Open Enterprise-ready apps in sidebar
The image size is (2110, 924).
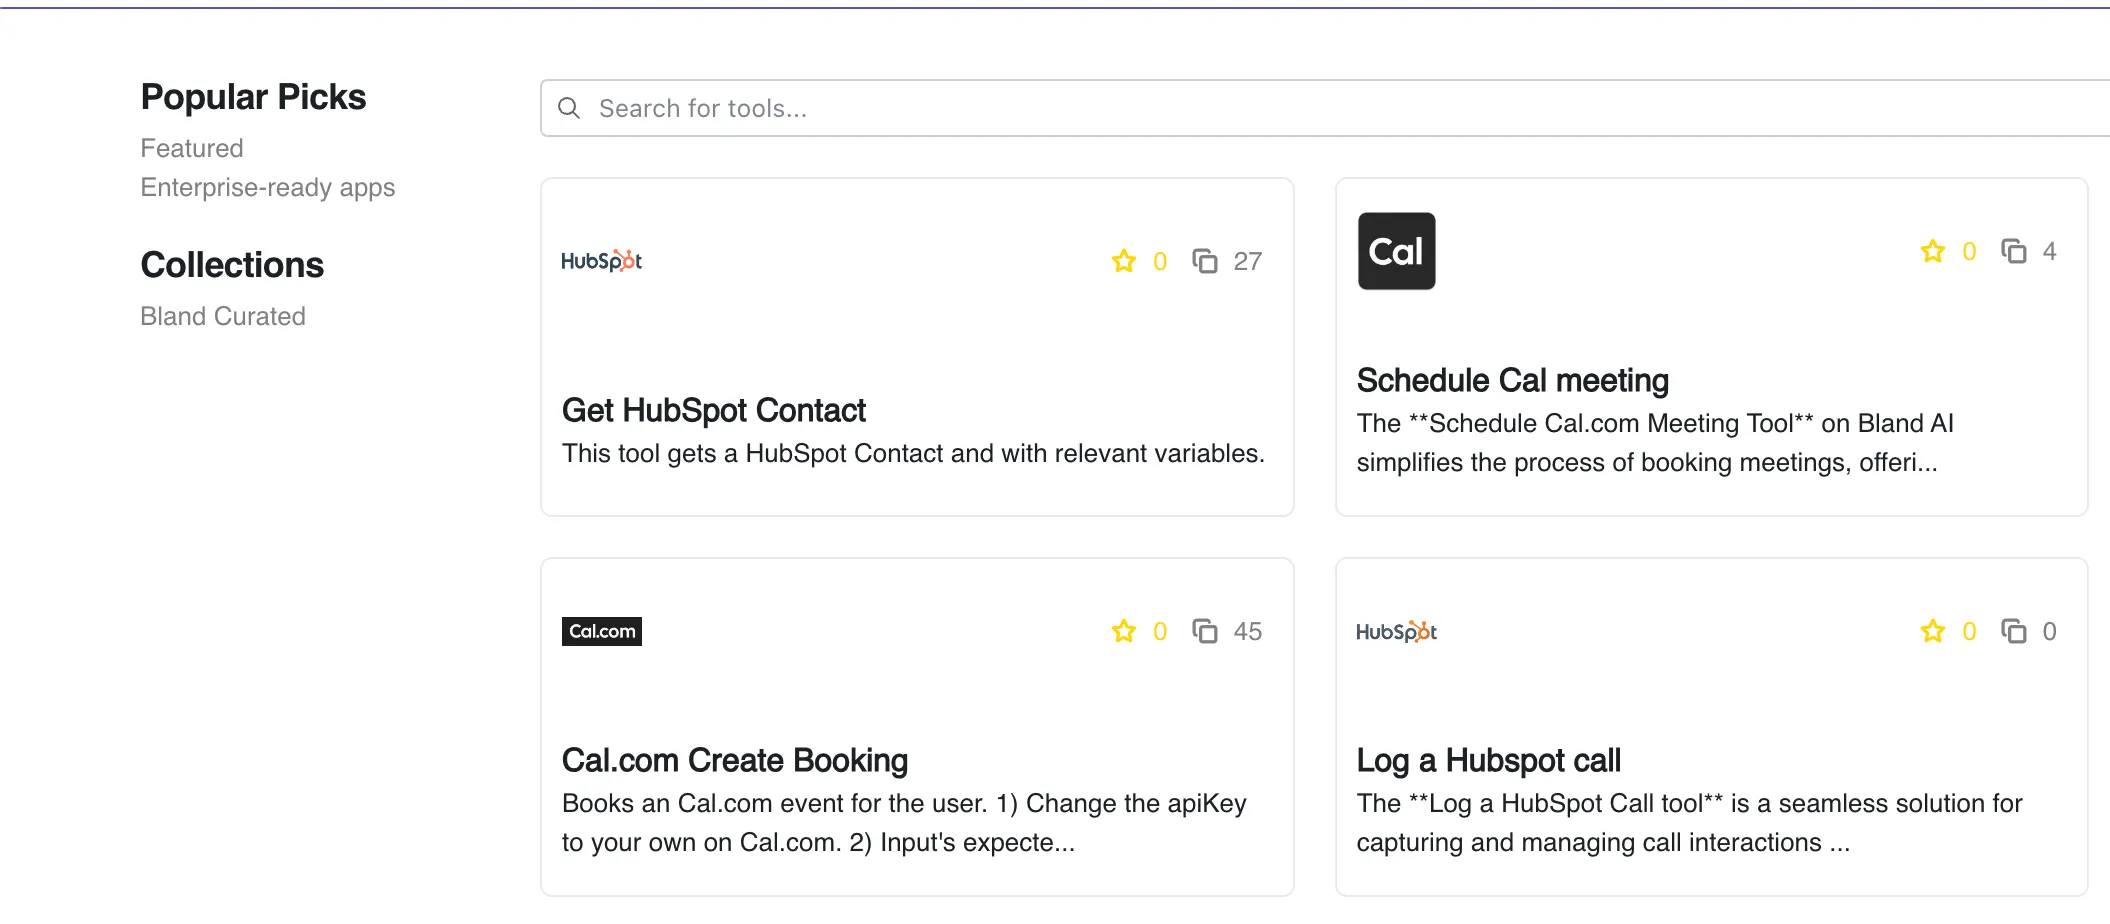[x=268, y=187]
